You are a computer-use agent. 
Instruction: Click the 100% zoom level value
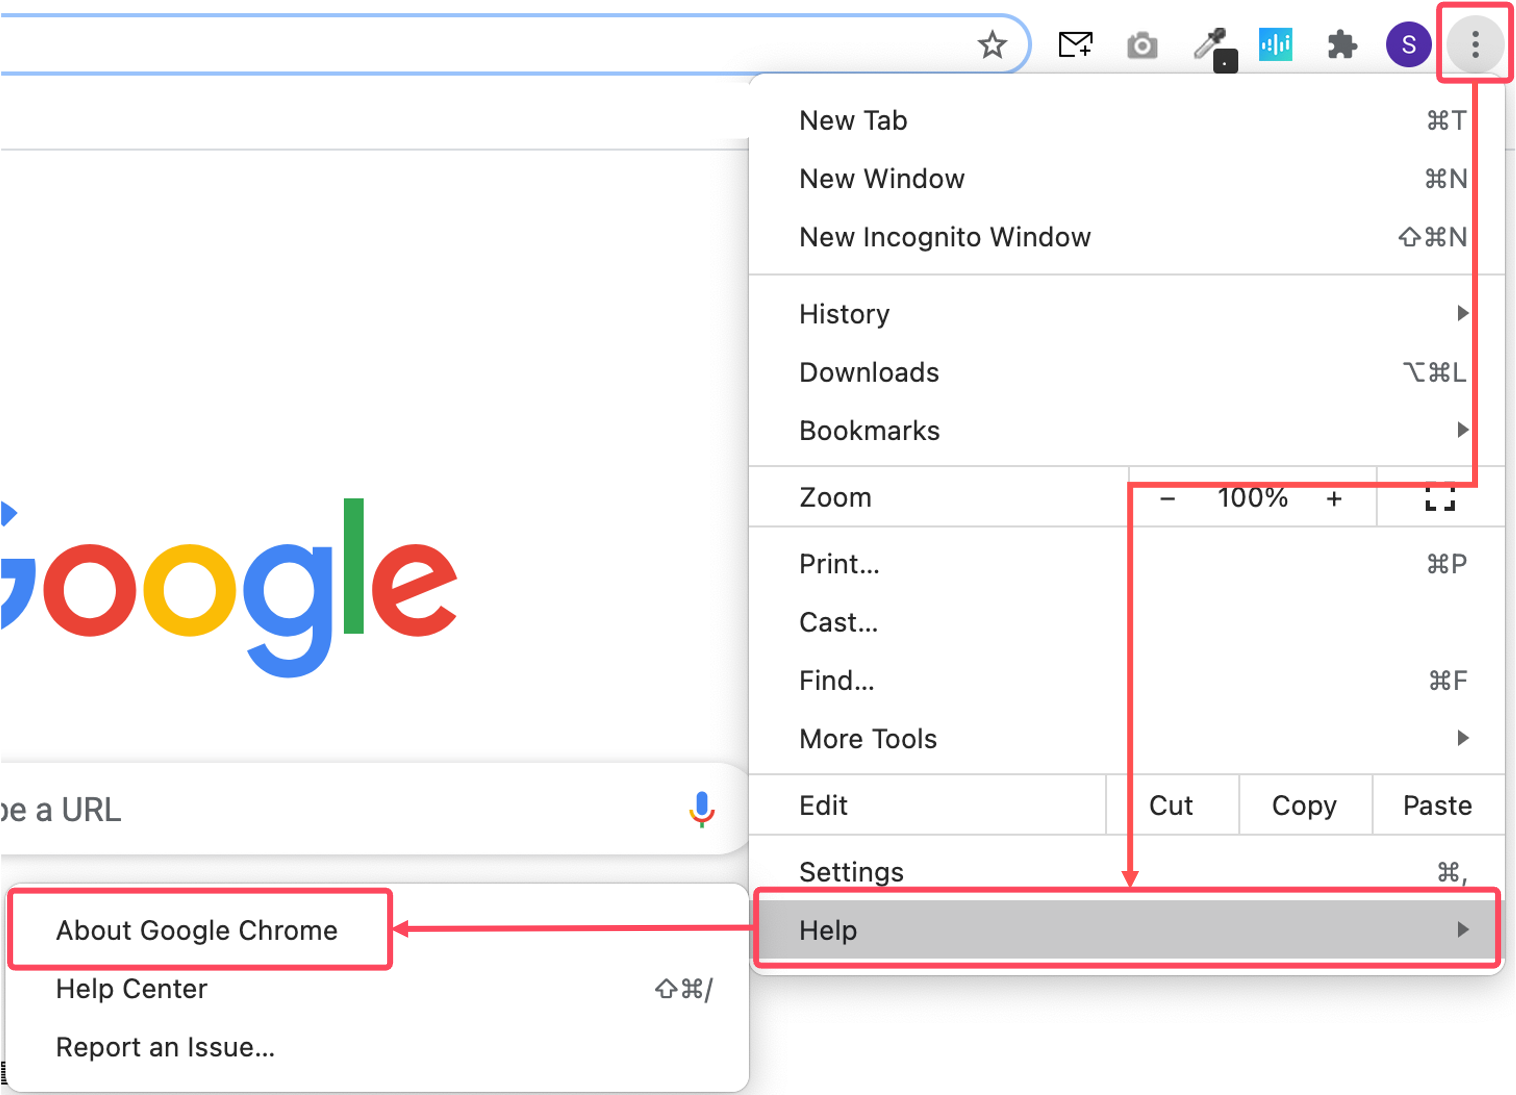(1252, 498)
